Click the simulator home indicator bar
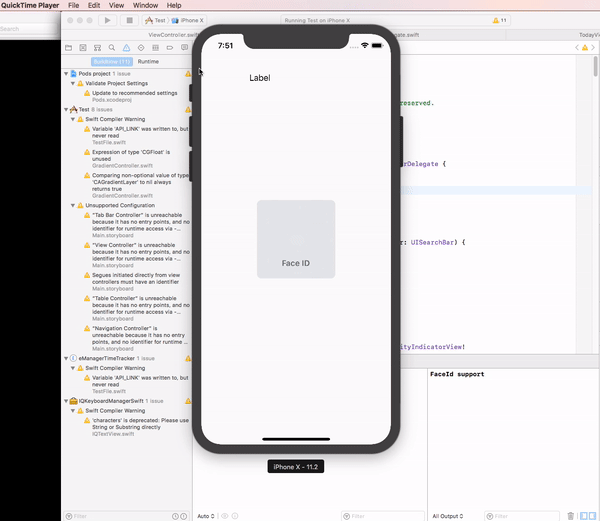 [296, 439]
